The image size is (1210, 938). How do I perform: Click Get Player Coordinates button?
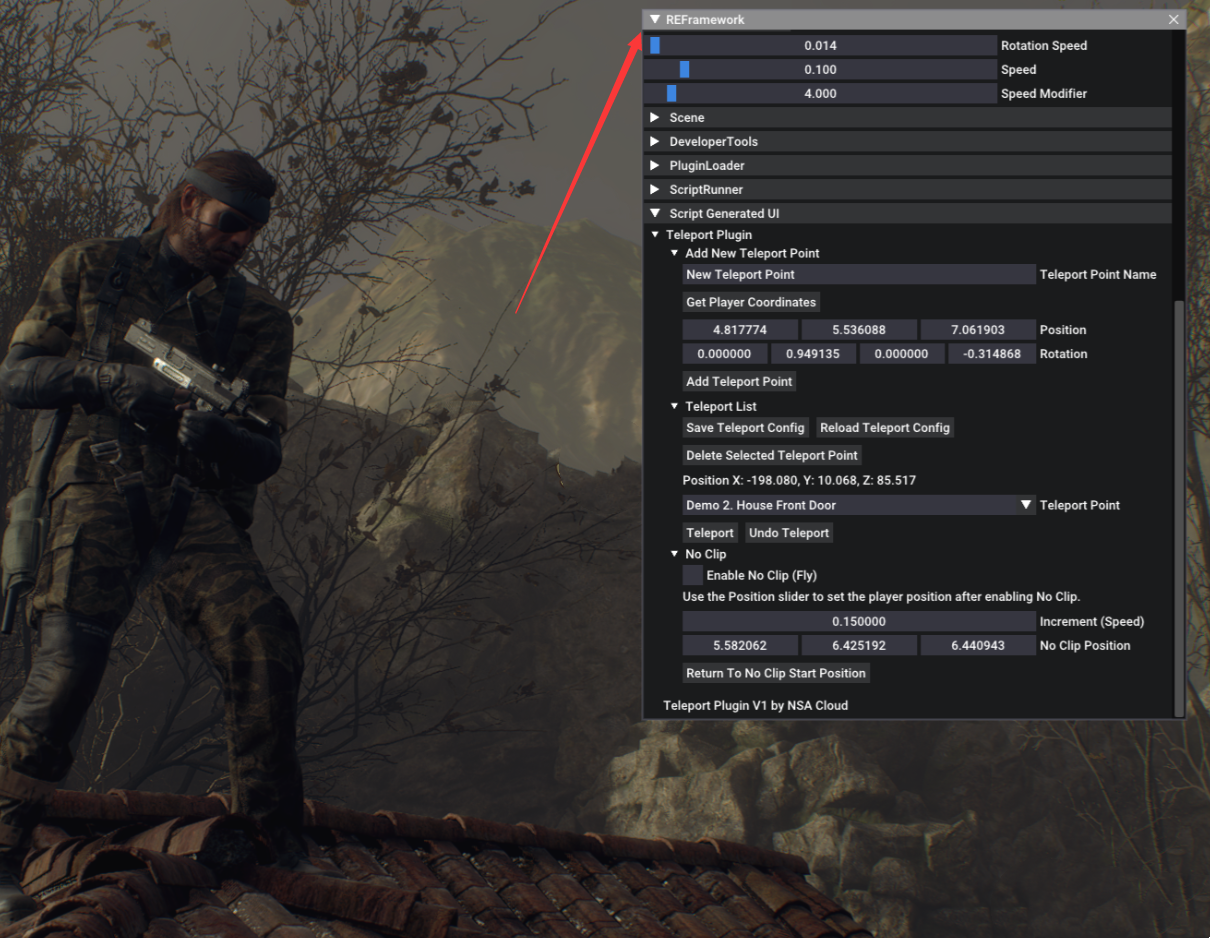coord(751,302)
